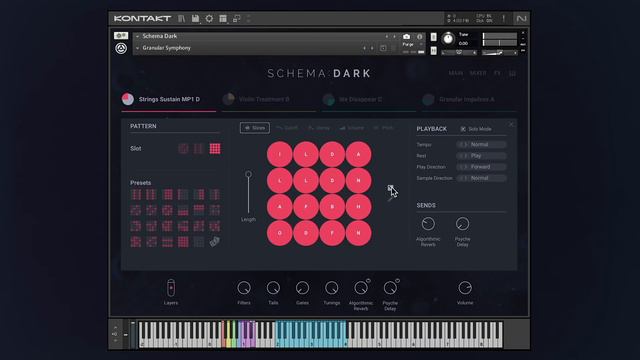Close the pattern editor panel X
This screenshot has width=640, height=360.
(511, 124)
